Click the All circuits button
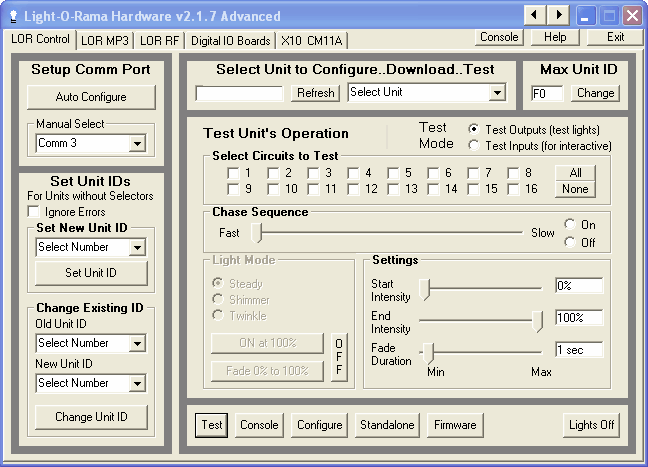 coord(575,173)
